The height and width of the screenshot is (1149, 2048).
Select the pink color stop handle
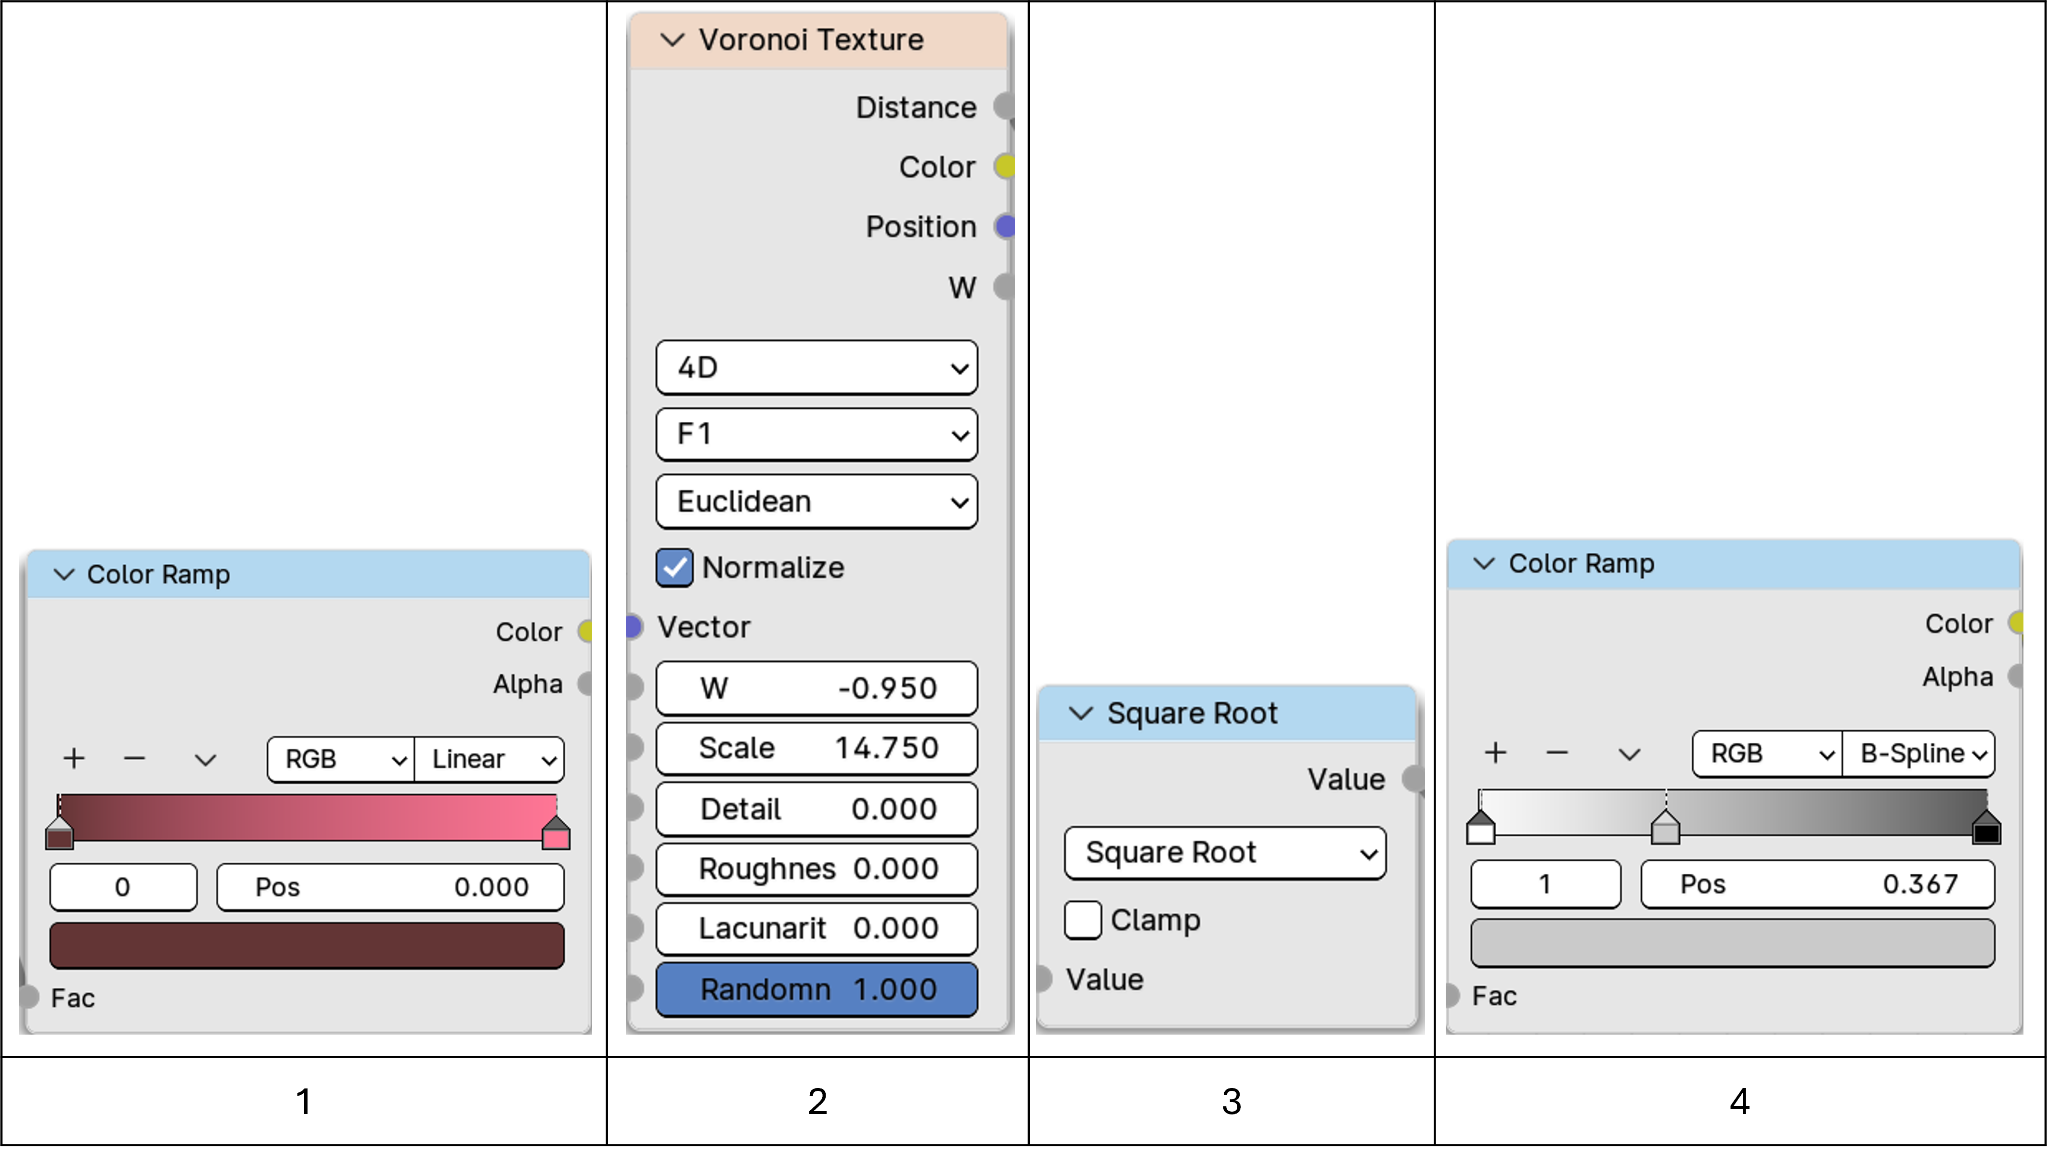[x=556, y=834]
